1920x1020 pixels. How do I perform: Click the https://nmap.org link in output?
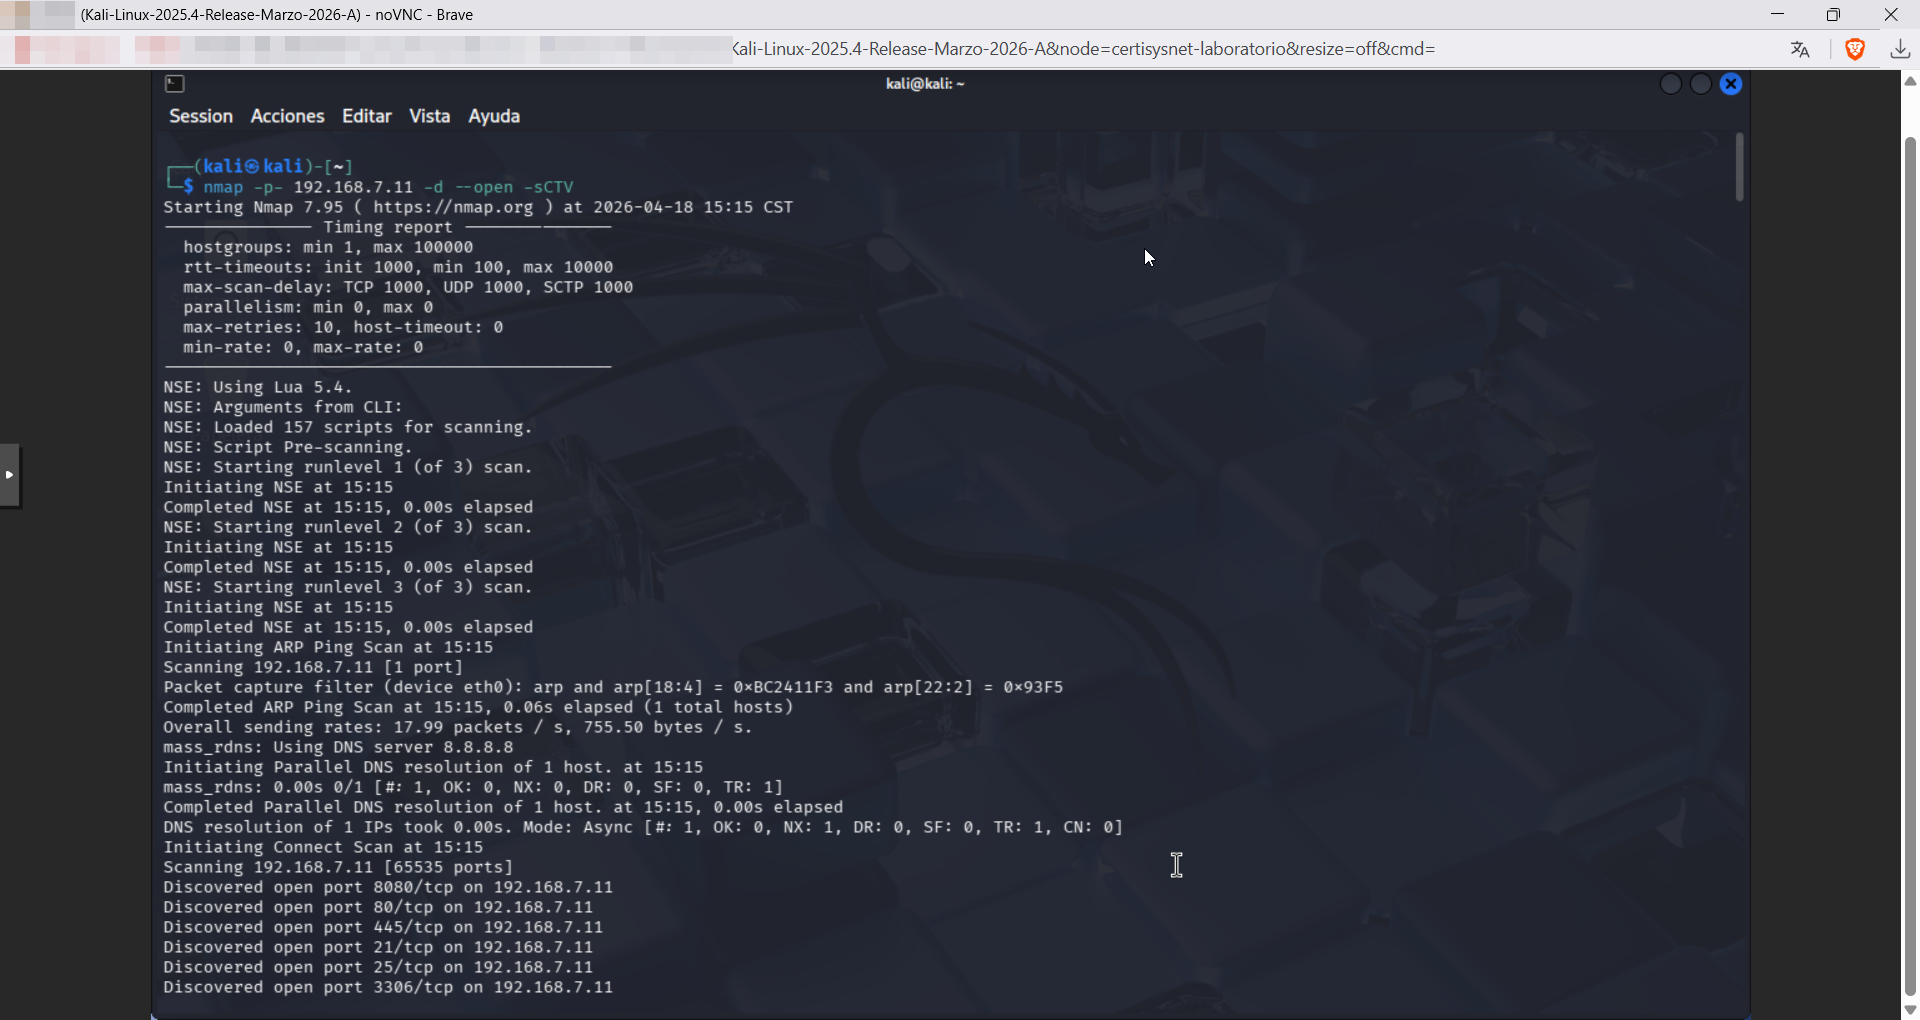pyautogui.click(x=453, y=207)
